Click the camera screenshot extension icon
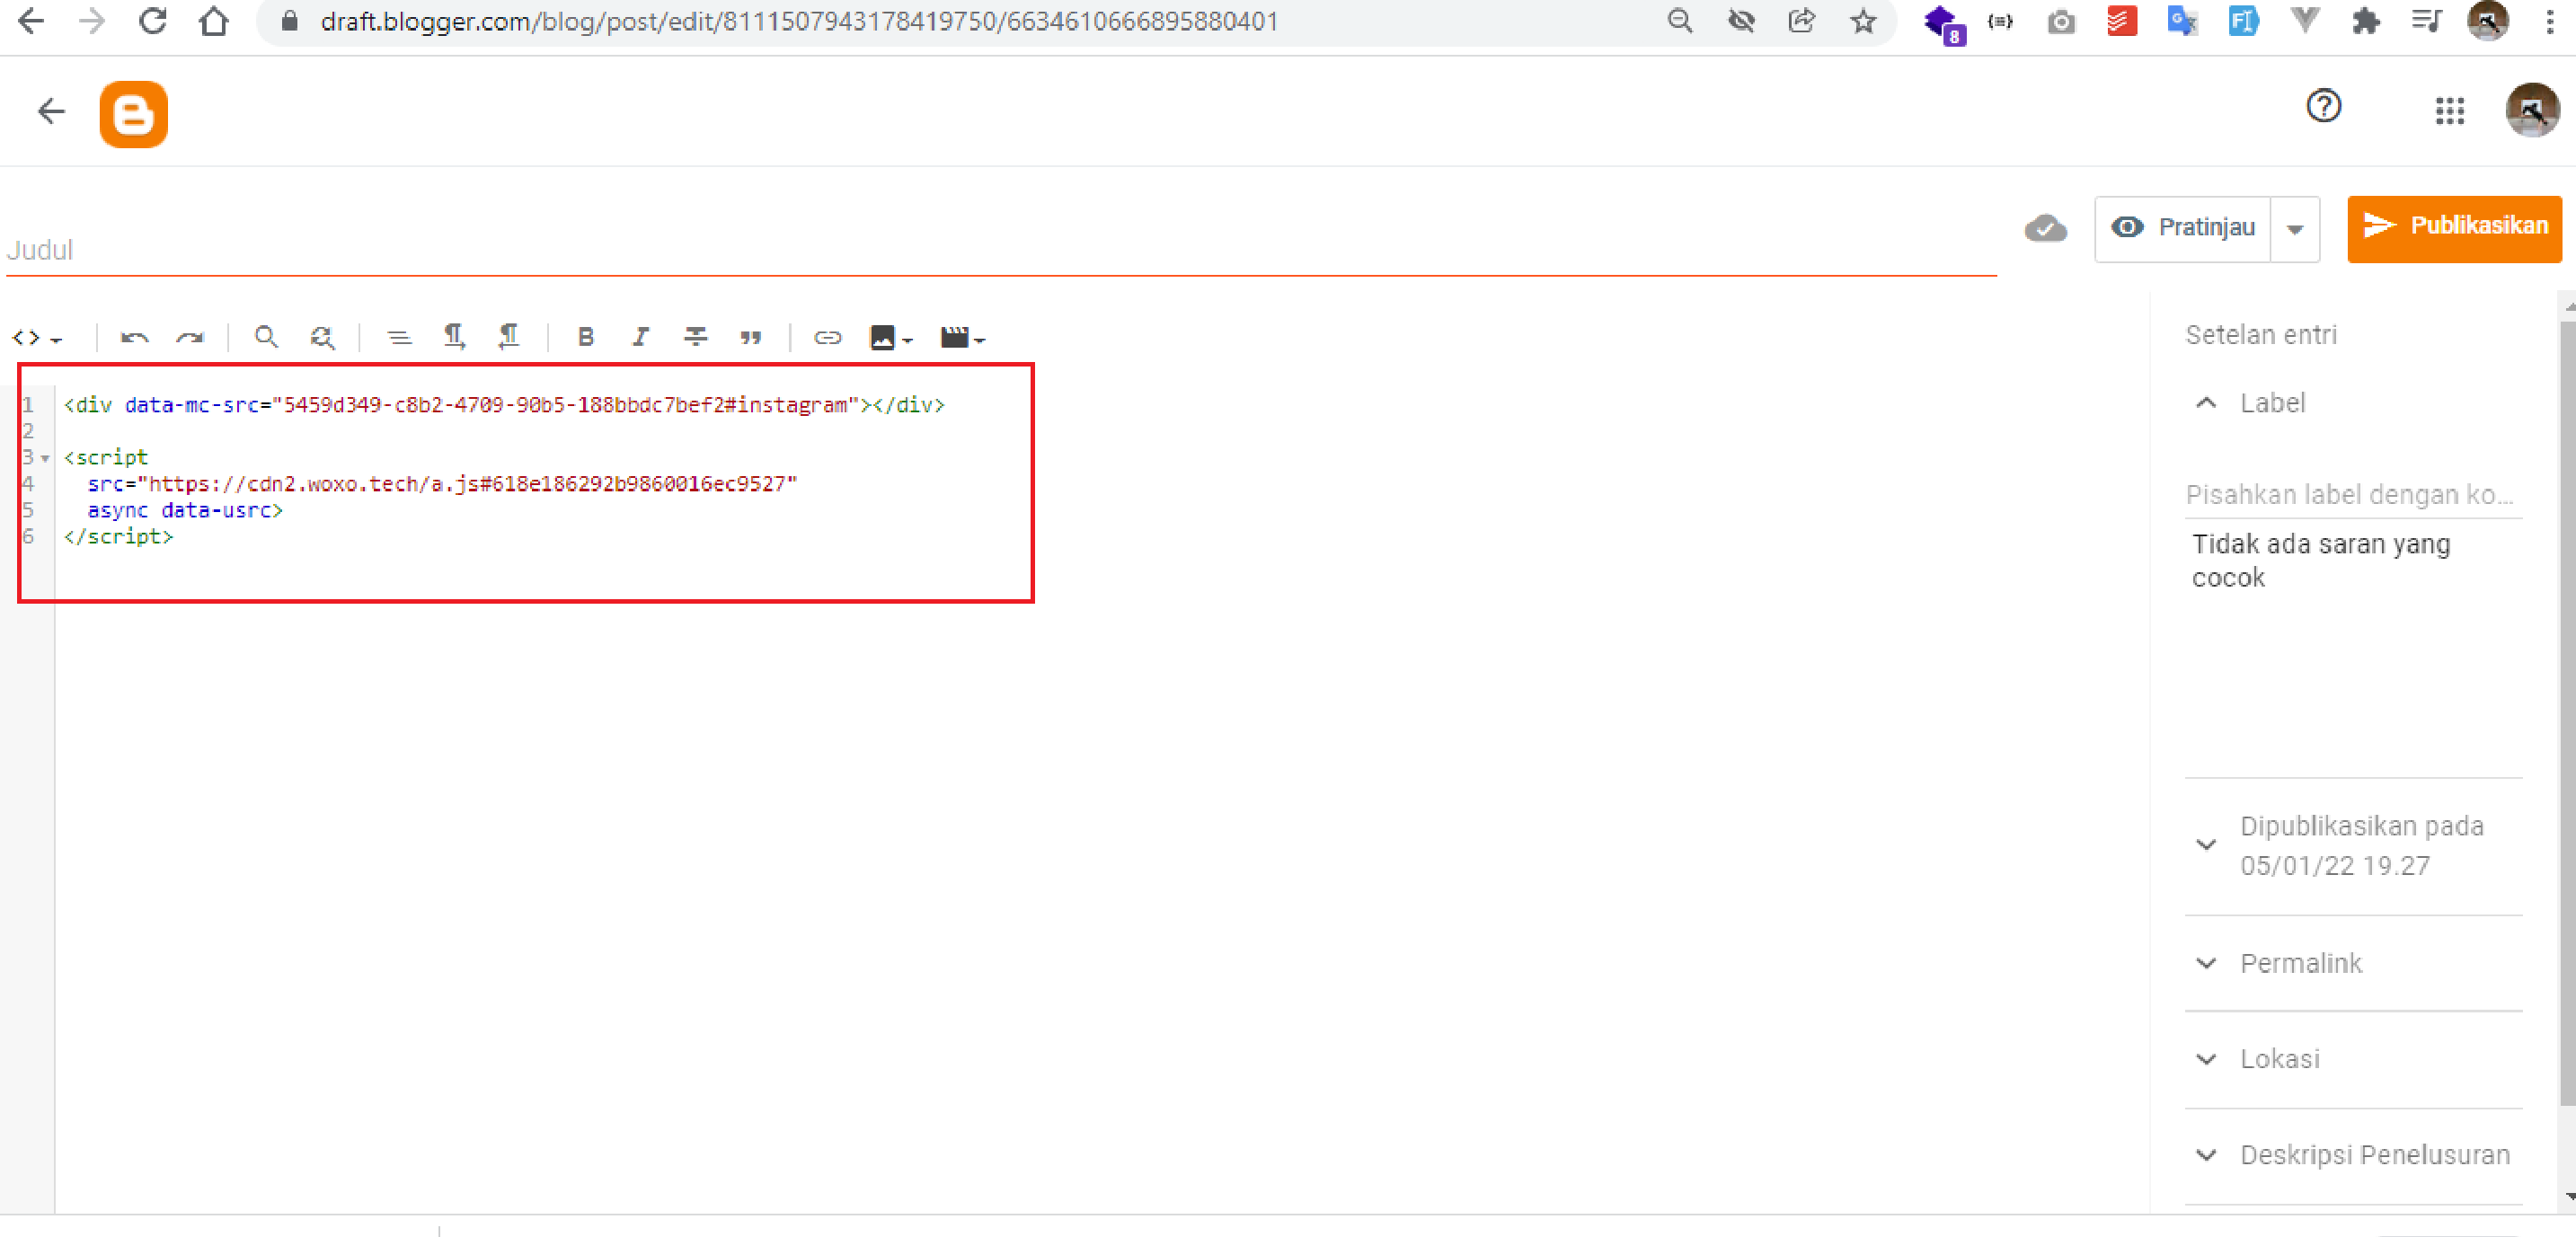 point(2060,21)
